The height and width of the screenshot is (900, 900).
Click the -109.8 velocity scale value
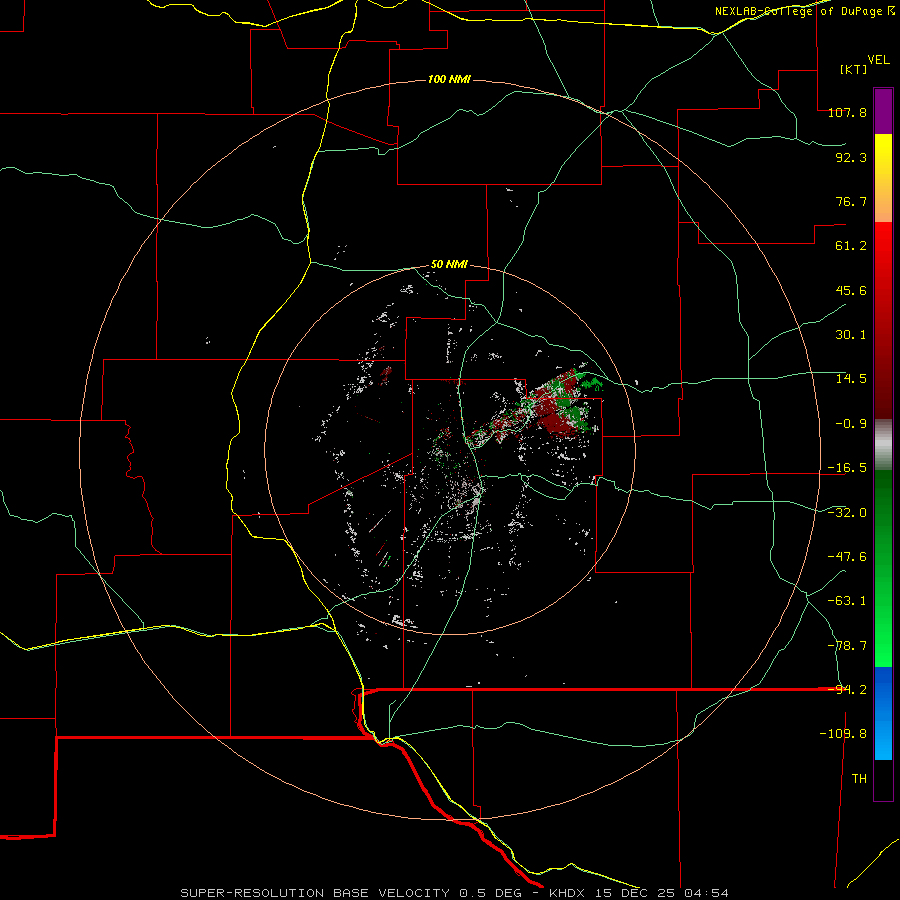(843, 734)
